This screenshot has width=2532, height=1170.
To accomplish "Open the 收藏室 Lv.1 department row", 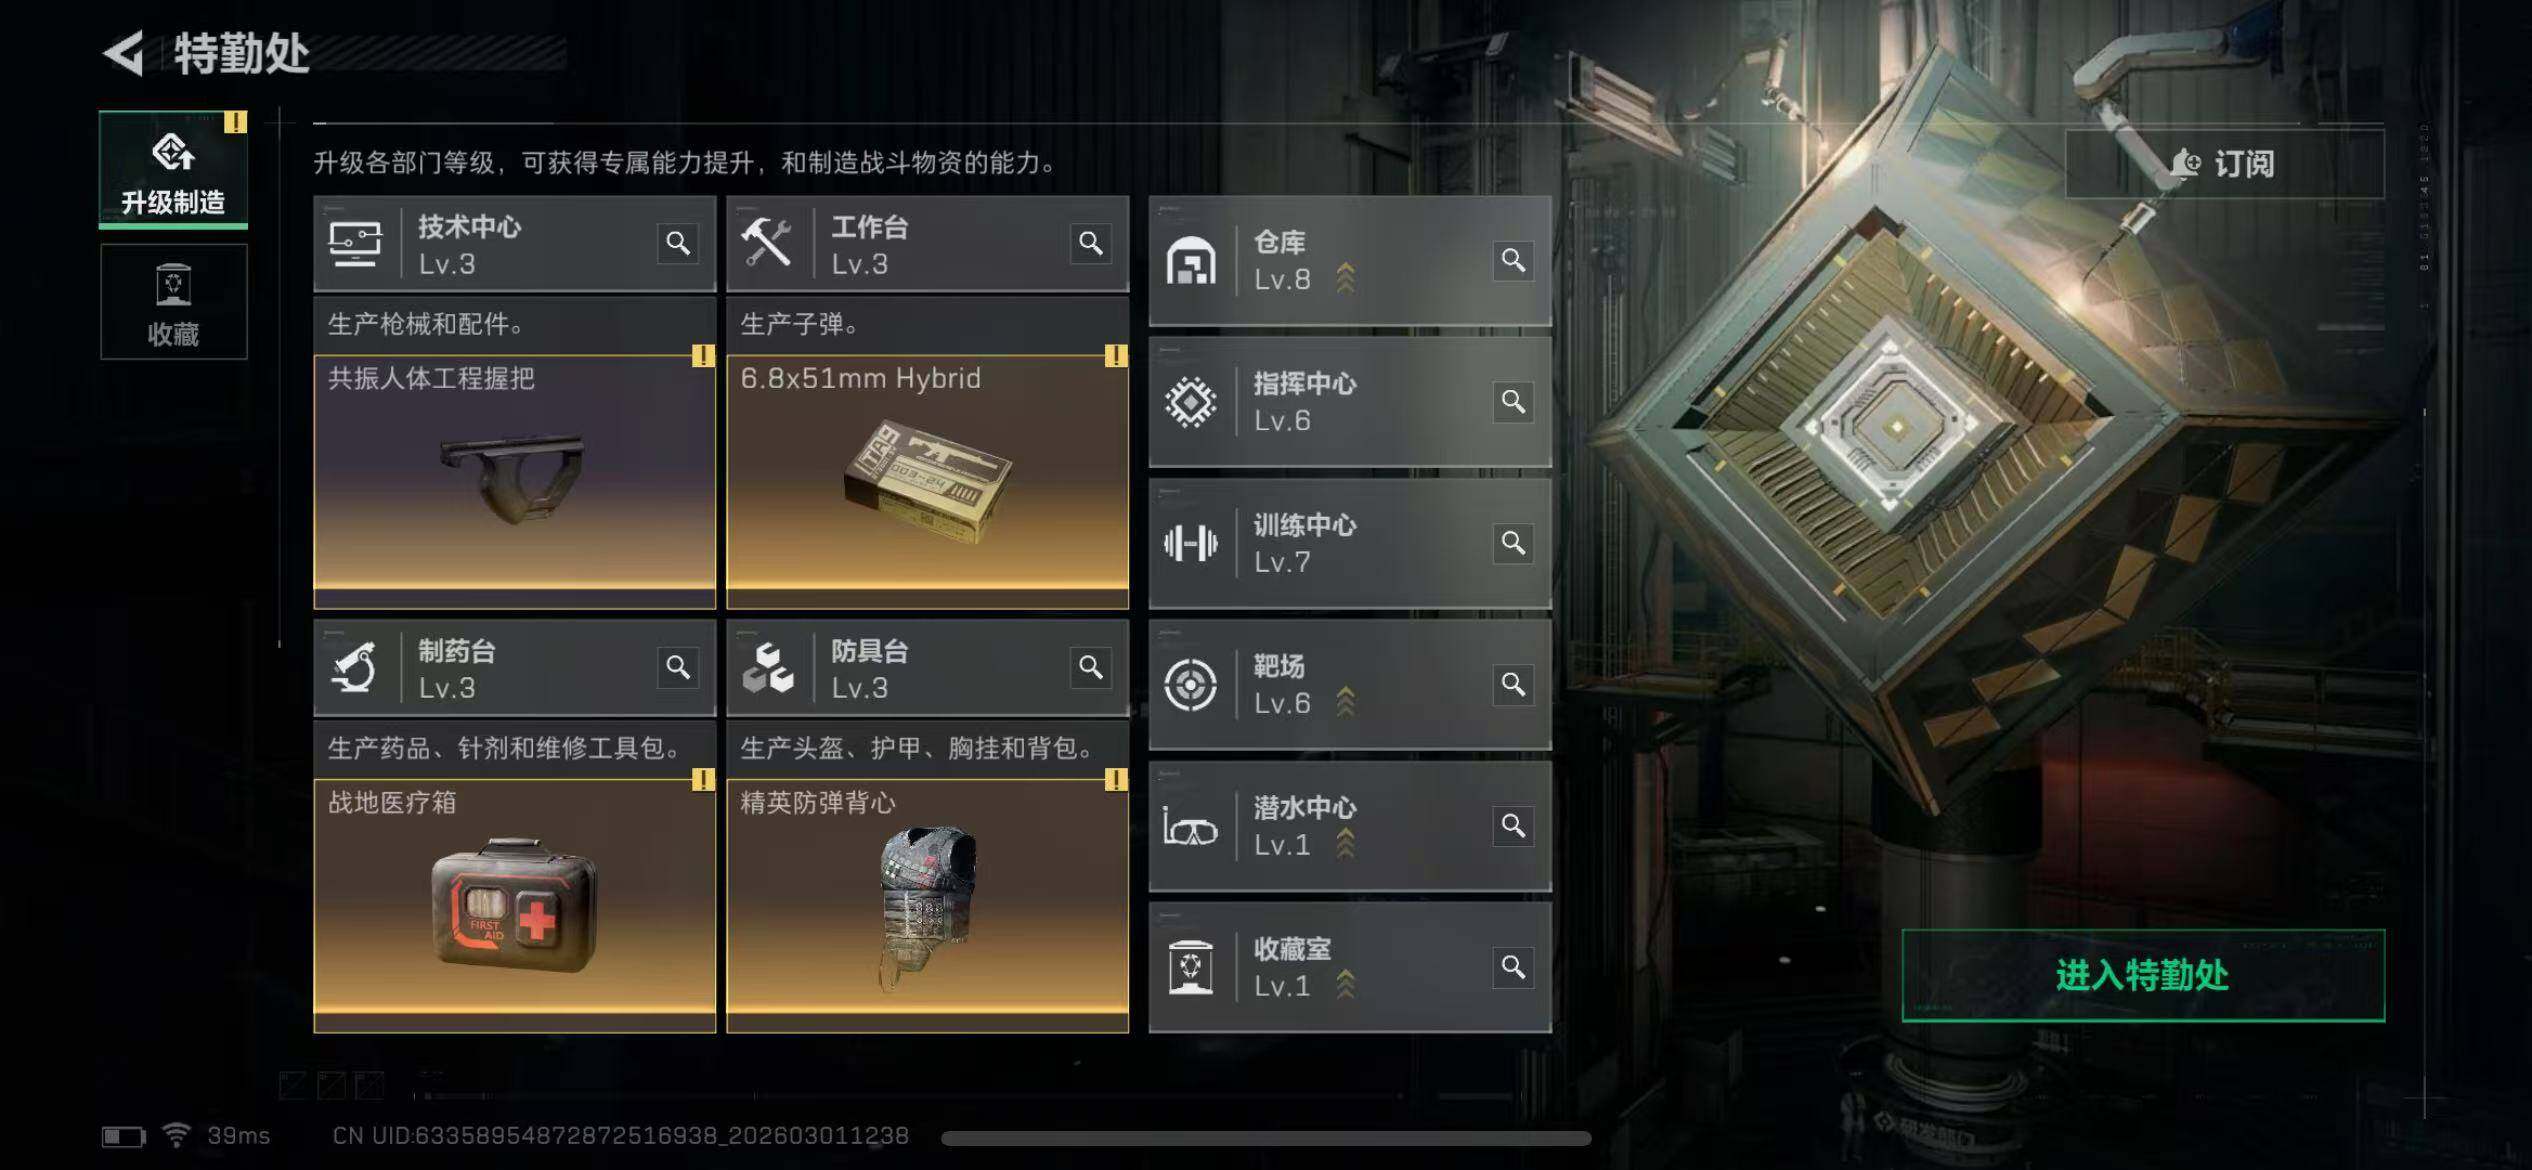I will 1350,967.
